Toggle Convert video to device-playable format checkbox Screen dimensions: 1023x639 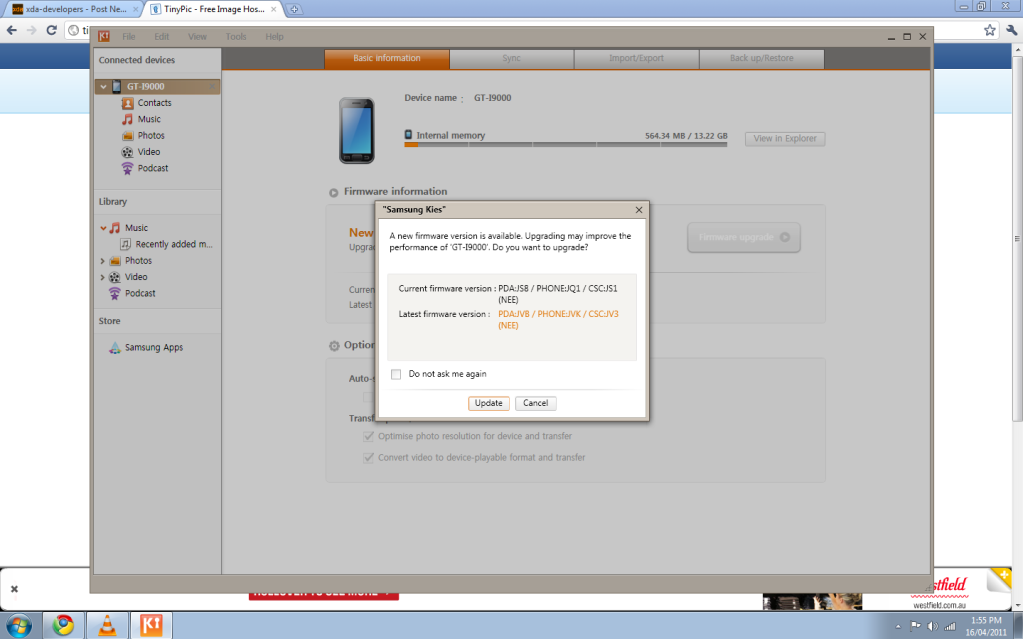point(369,458)
